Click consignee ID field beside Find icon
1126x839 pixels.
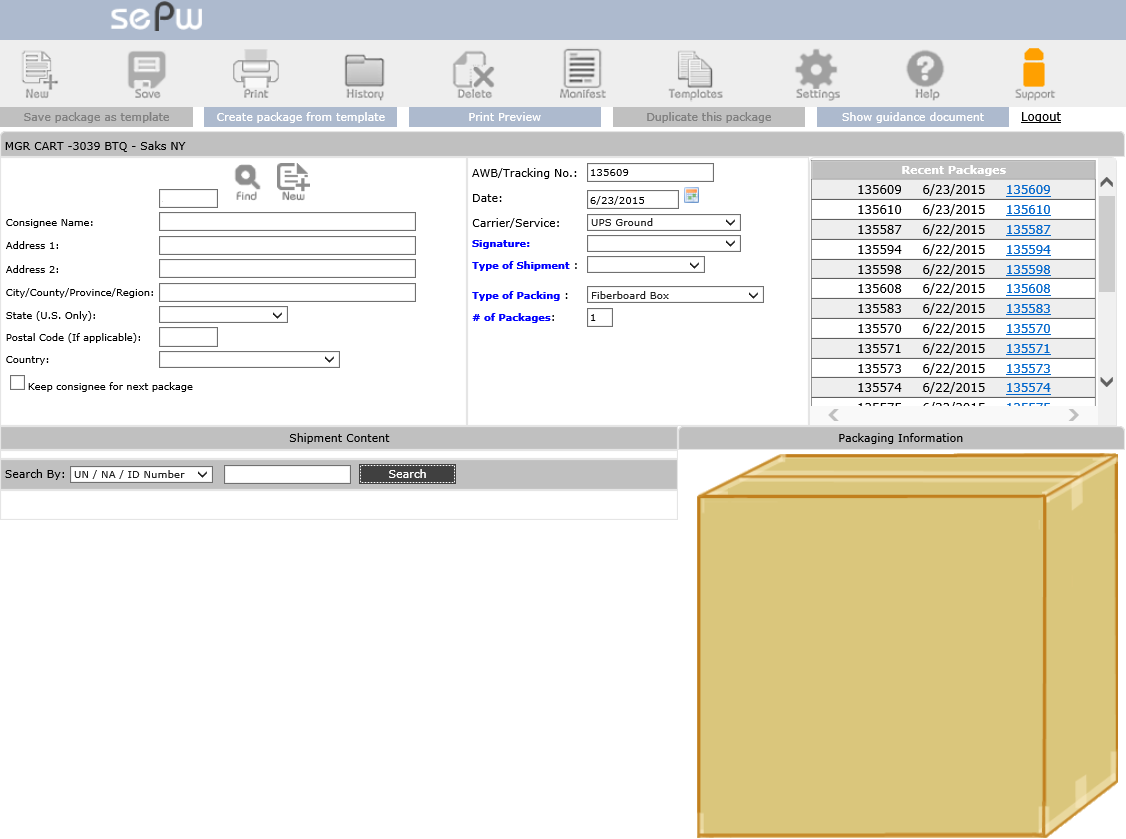click(188, 198)
